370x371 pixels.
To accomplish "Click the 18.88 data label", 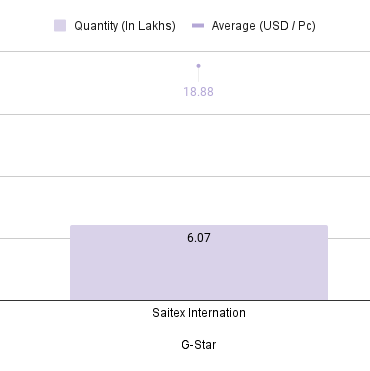I will (x=198, y=92).
